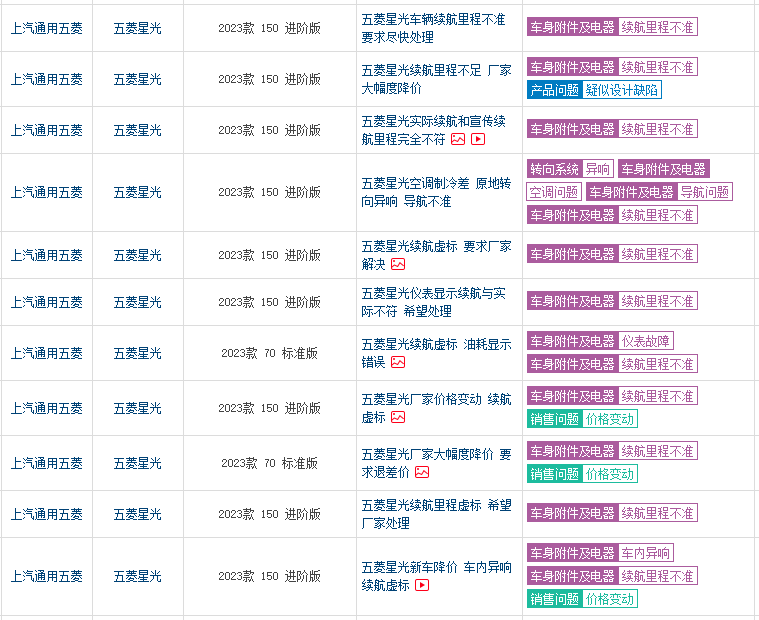Click series 五菱星光 in 厂家大幅度降价 续航里程不足 row
The image size is (759, 620).
(x=137, y=79)
